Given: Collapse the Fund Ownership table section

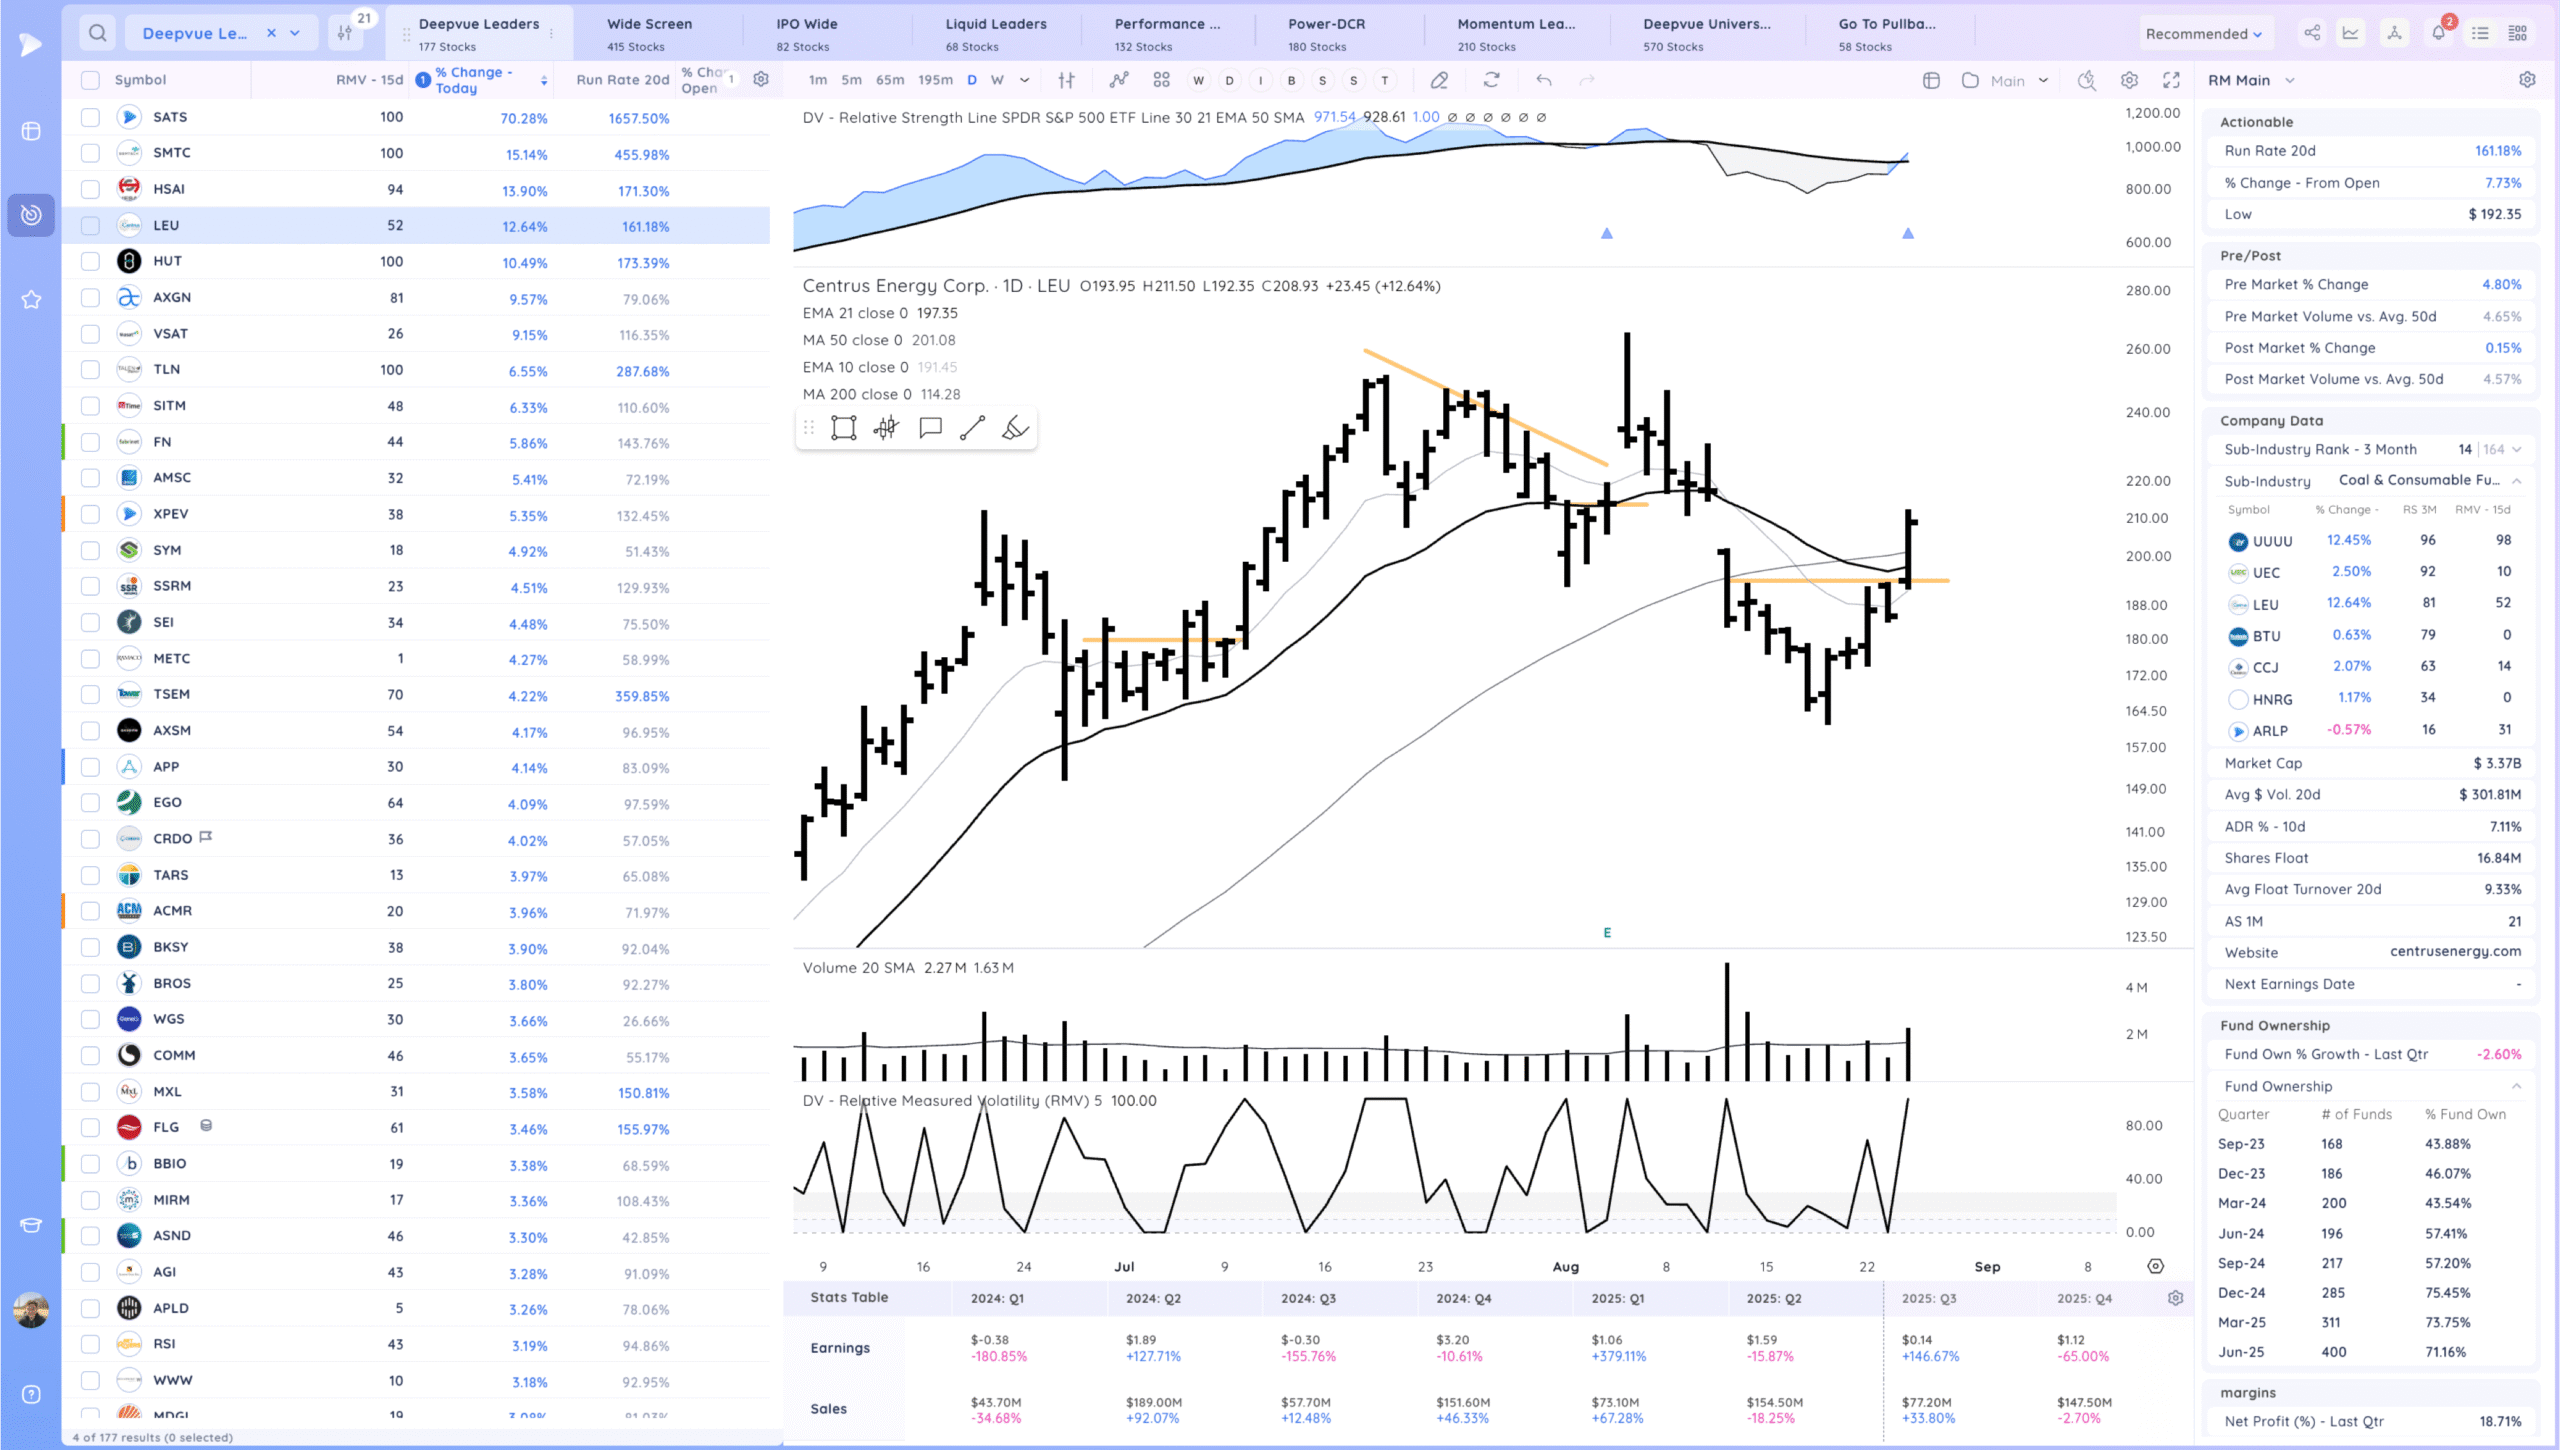Looking at the screenshot, I should click(x=2516, y=1086).
